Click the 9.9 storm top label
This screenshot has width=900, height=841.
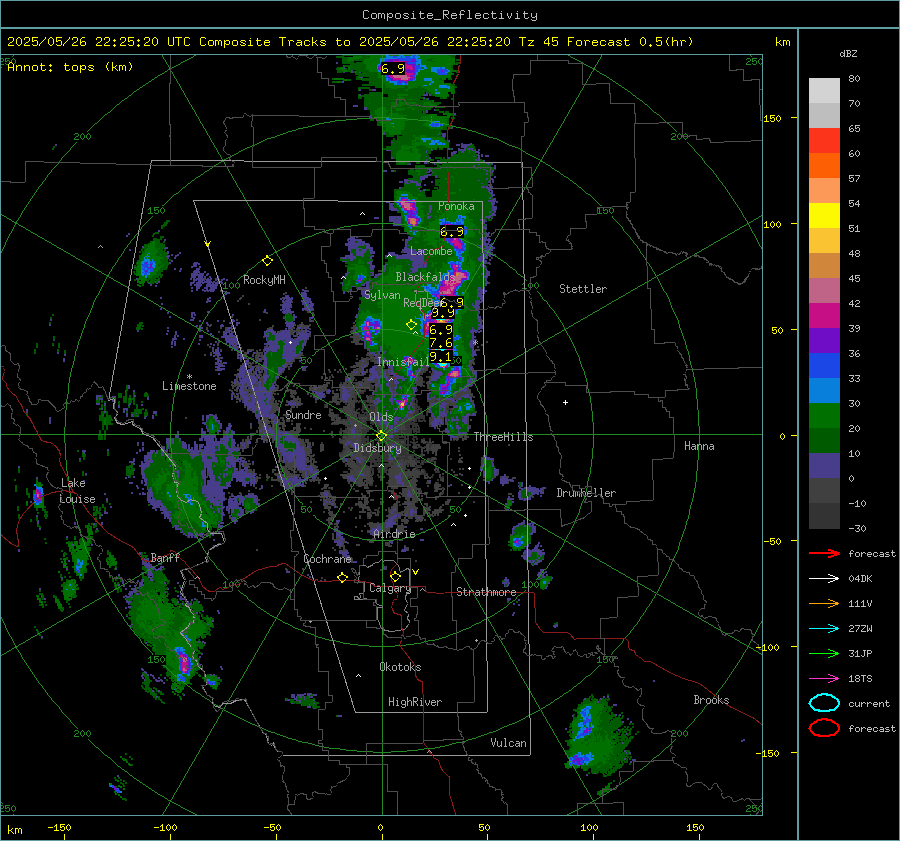(443, 312)
